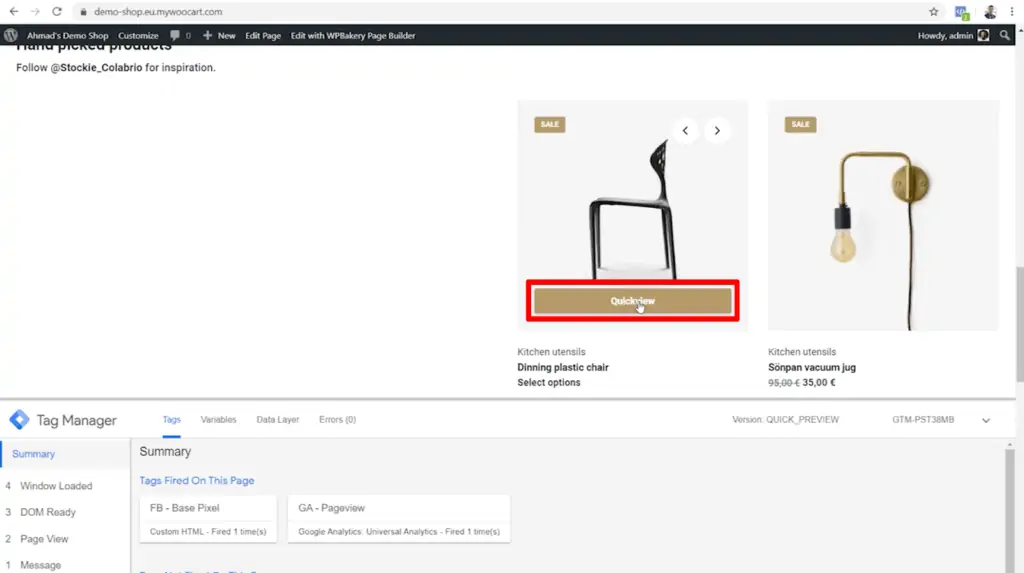Viewport: 1024px width, 573px height.
Task: Click the admin user avatar
Action: click(984, 35)
